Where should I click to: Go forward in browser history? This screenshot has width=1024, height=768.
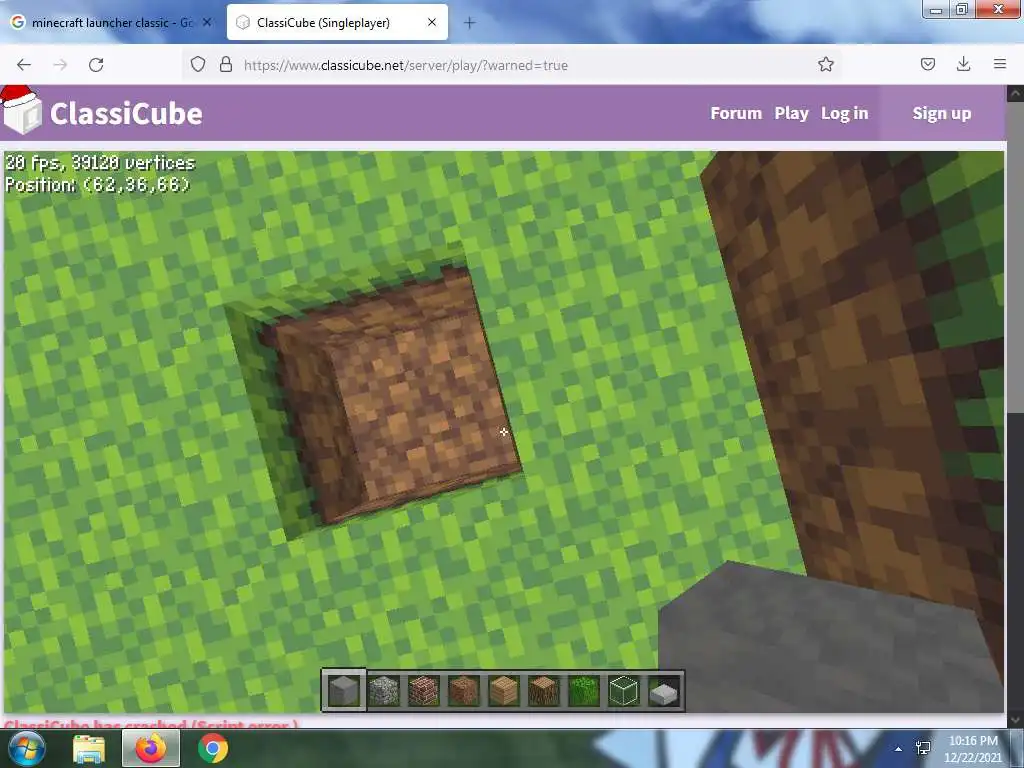pyautogui.click(x=60, y=65)
